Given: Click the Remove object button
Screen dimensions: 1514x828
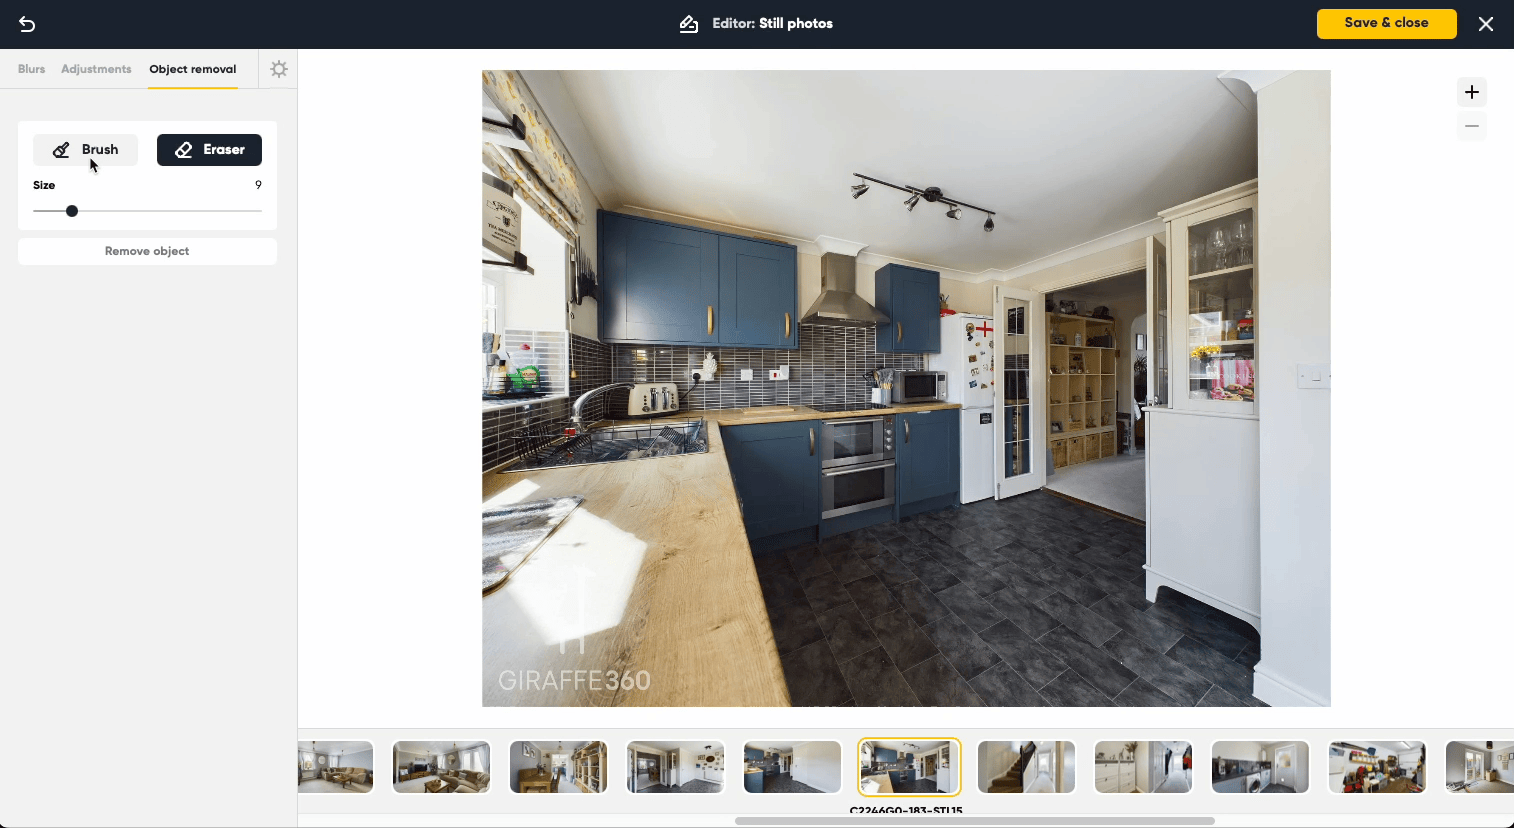Looking at the screenshot, I should pyautogui.click(x=147, y=251).
